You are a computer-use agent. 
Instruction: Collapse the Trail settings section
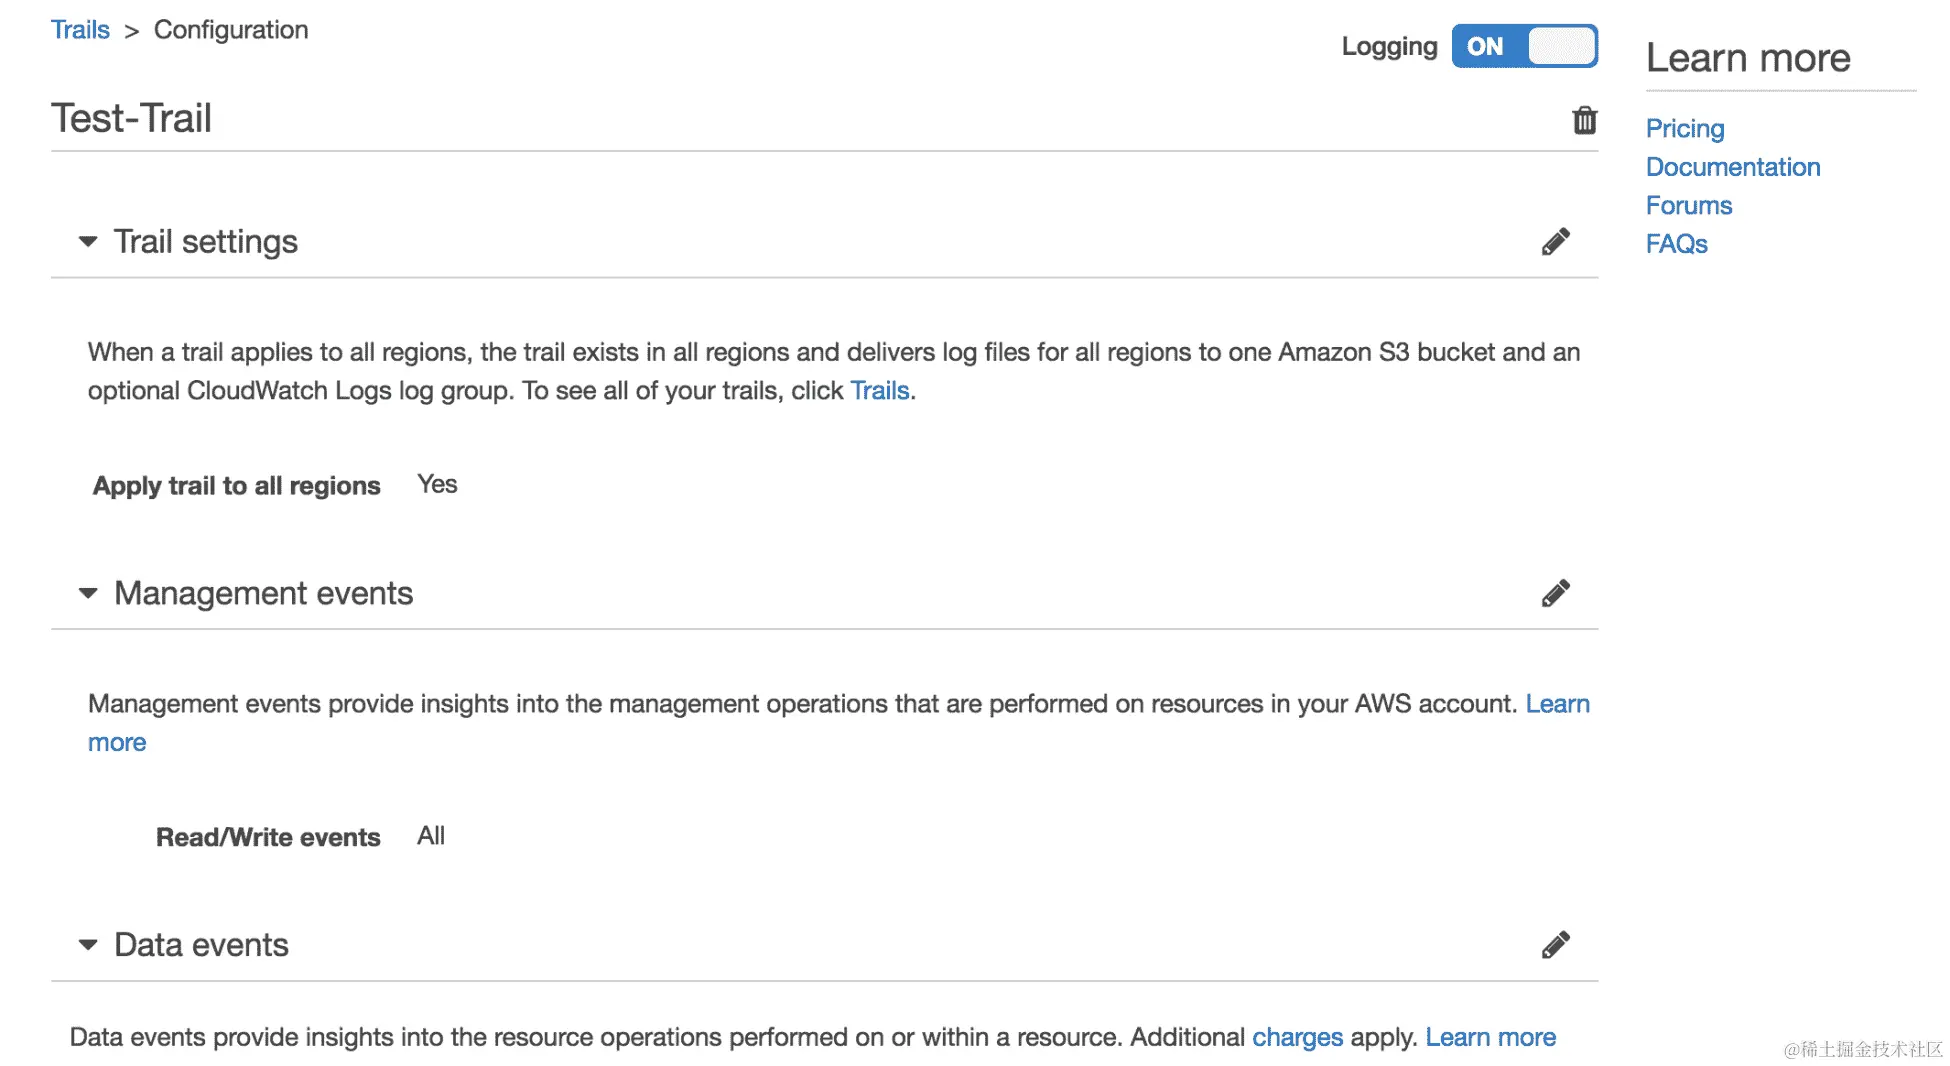[88, 242]
